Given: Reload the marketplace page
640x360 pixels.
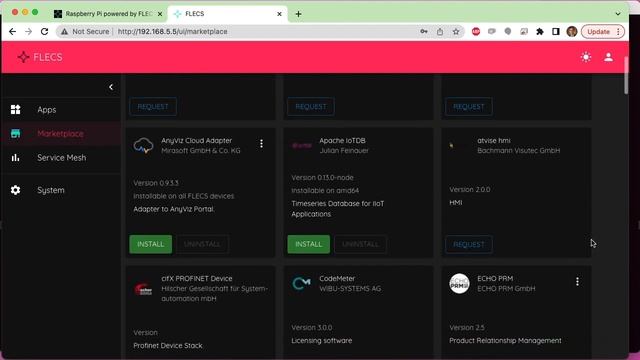Looking at the screenshot, I should click(44, 31).
